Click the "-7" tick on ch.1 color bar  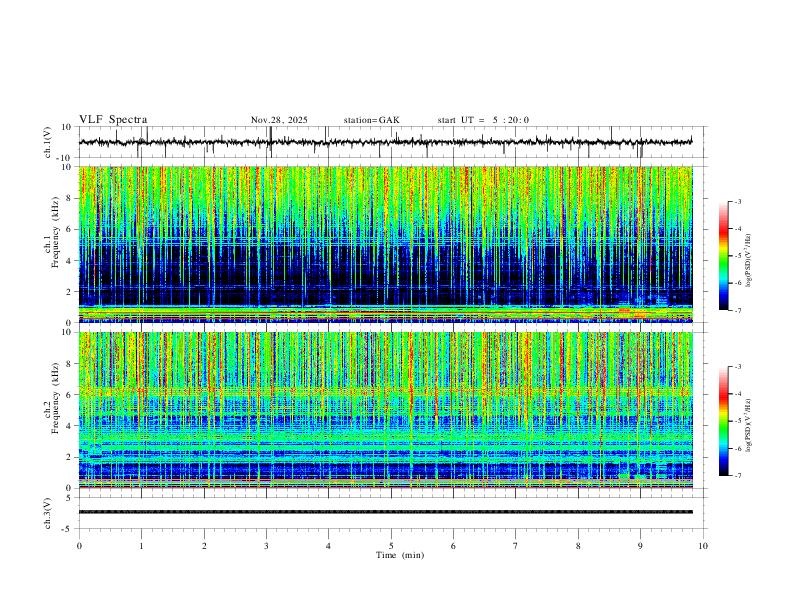tap(738, 311)
